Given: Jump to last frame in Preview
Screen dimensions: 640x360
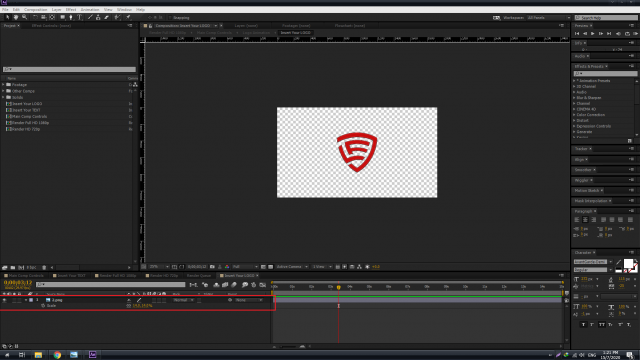Looking at the screenshot, I should (609, 33).
